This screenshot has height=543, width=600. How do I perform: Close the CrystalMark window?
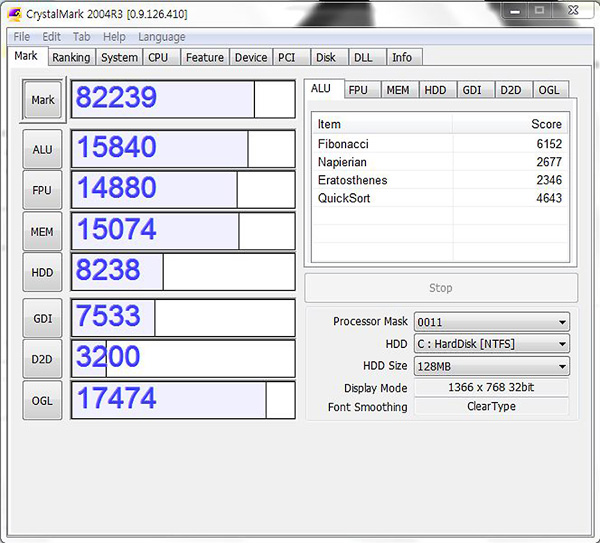coord(572,11)
